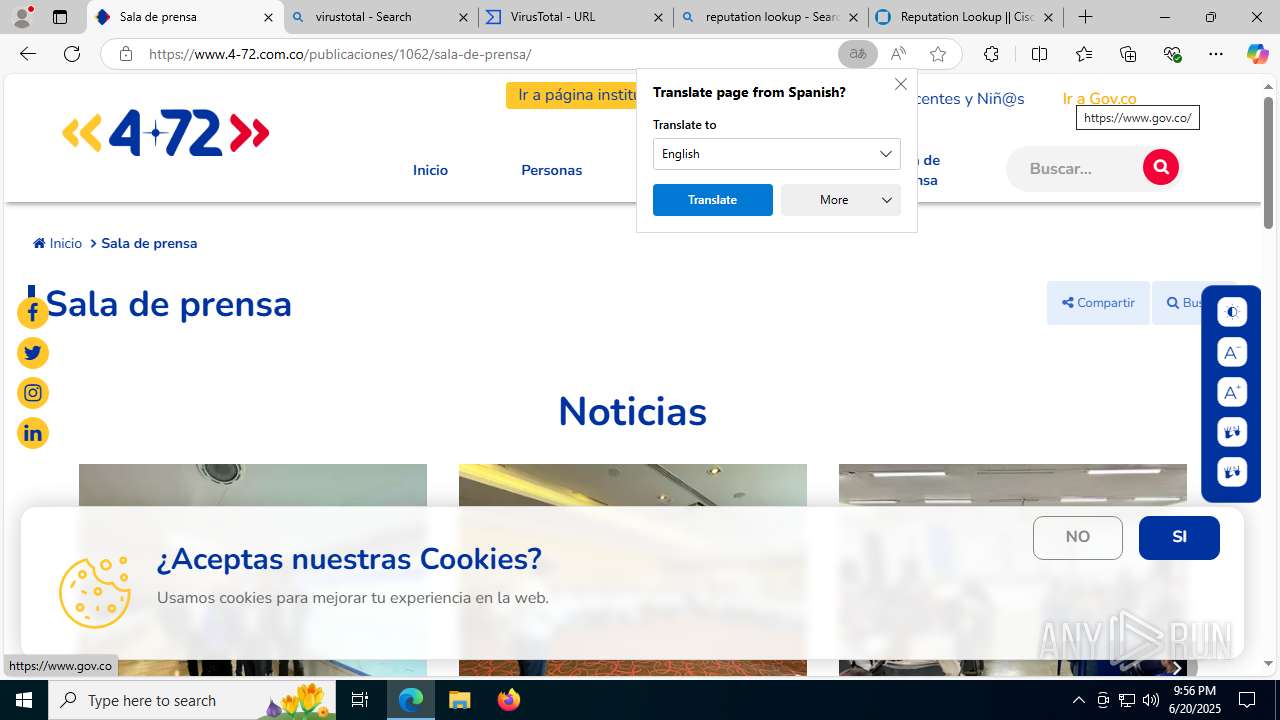Open the Collections icon
The width and height of the screenshot is (1280, 720).
click(x=1128, y=54)
